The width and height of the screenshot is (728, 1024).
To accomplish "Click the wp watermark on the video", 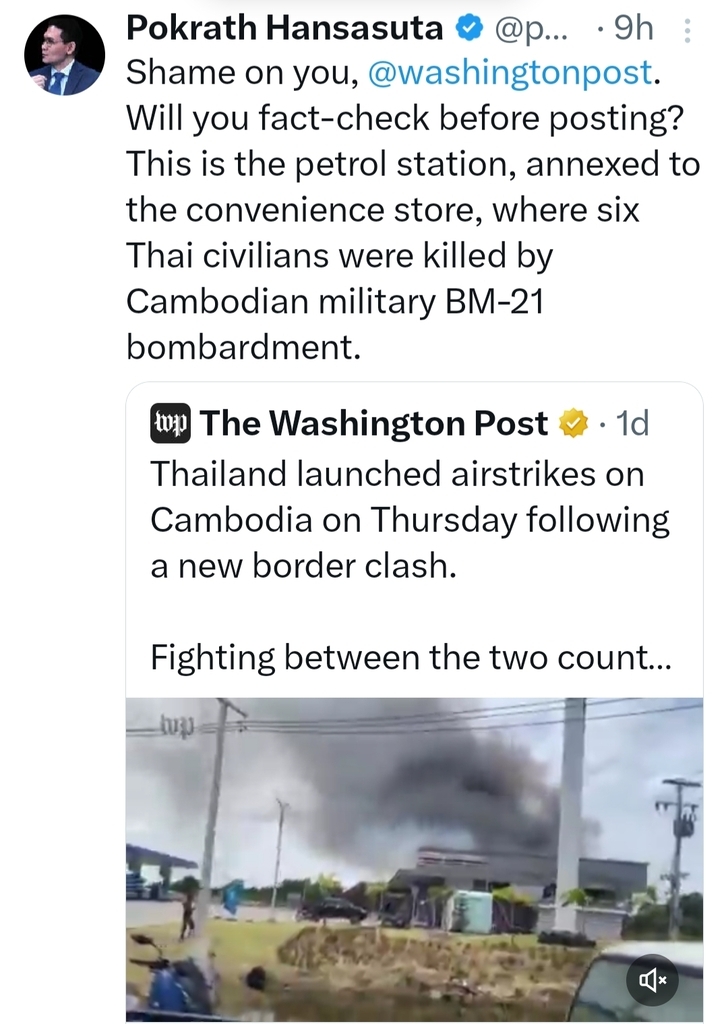I will tap(176, 724).
